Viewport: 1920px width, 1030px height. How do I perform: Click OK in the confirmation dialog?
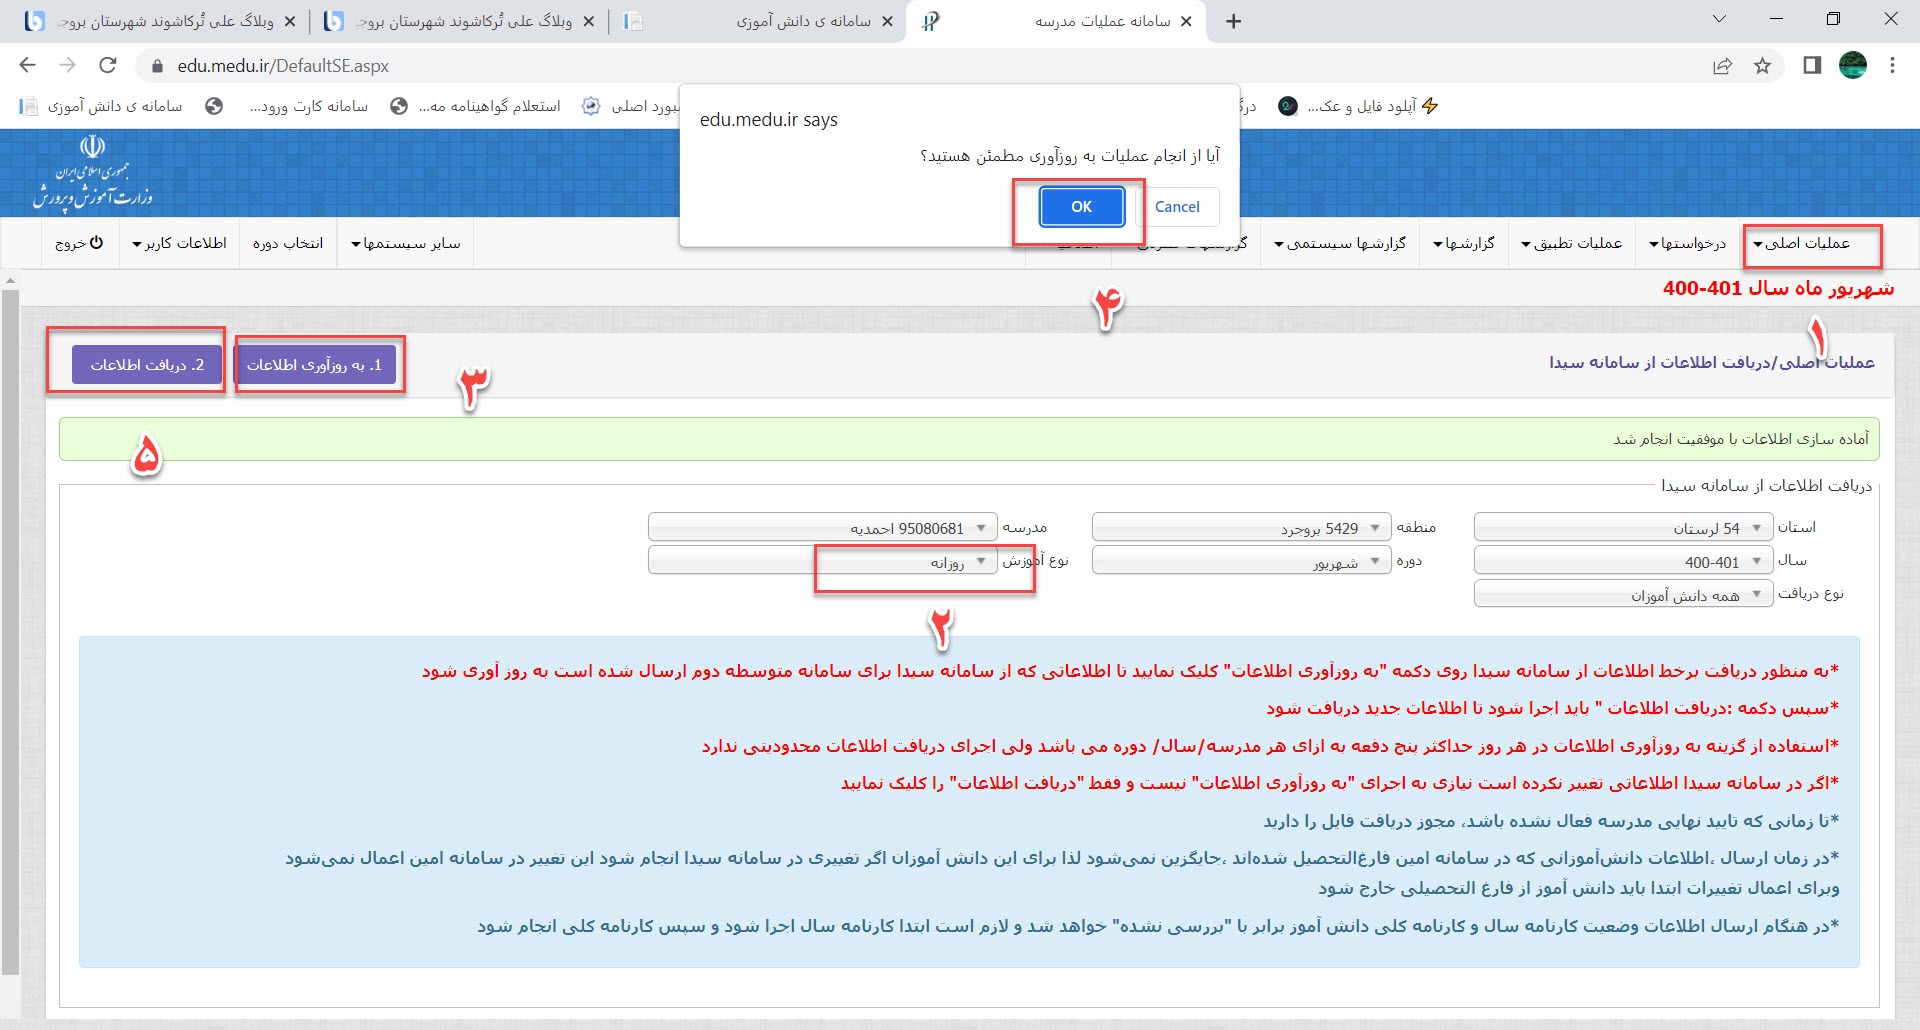point(1081,207)
